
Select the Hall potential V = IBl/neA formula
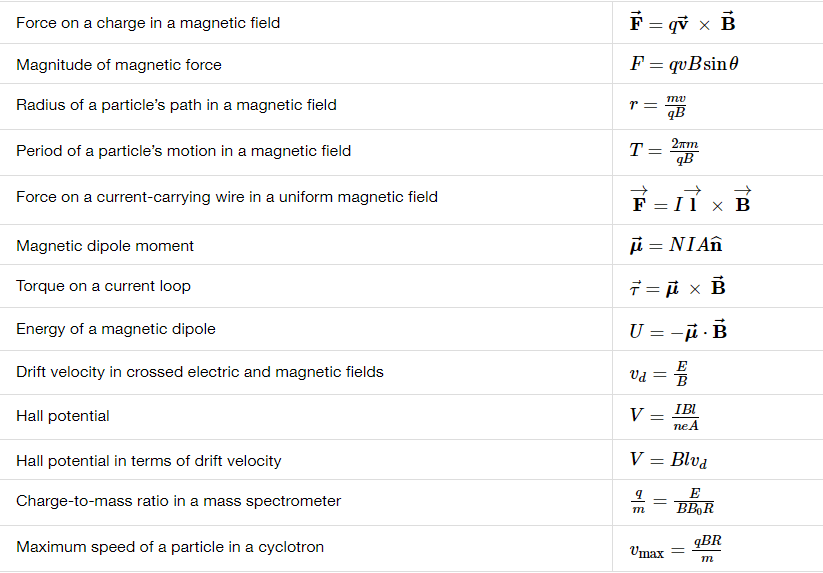[x=664, y=417]
